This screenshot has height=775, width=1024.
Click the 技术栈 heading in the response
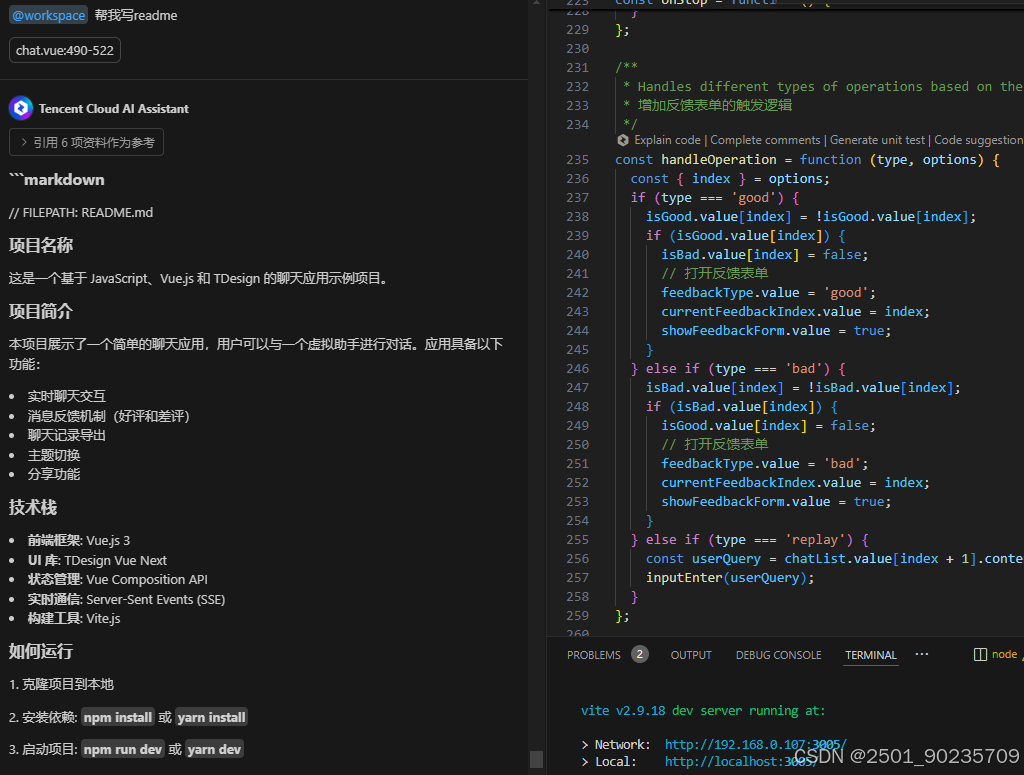(33, 507)
